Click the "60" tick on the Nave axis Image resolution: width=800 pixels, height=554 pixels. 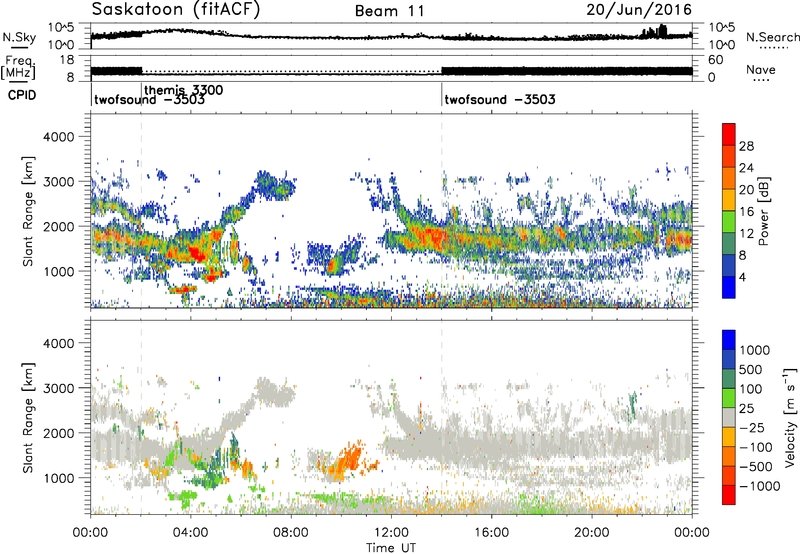(x=715, y=60)
